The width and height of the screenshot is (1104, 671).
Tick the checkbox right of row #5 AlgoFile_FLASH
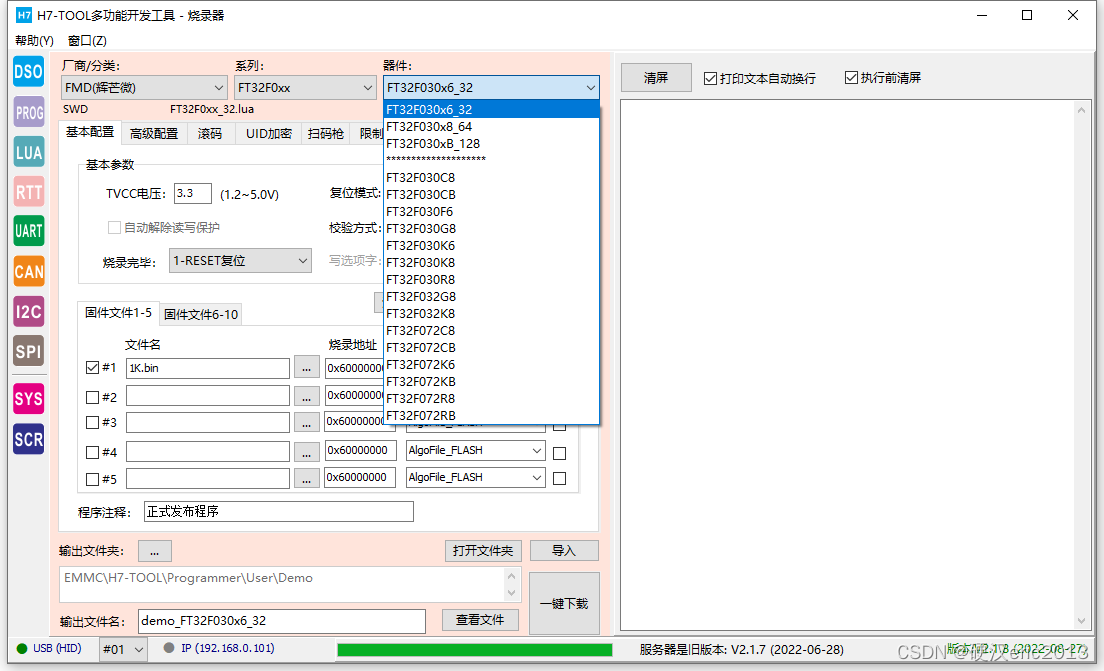pos(560,479)
